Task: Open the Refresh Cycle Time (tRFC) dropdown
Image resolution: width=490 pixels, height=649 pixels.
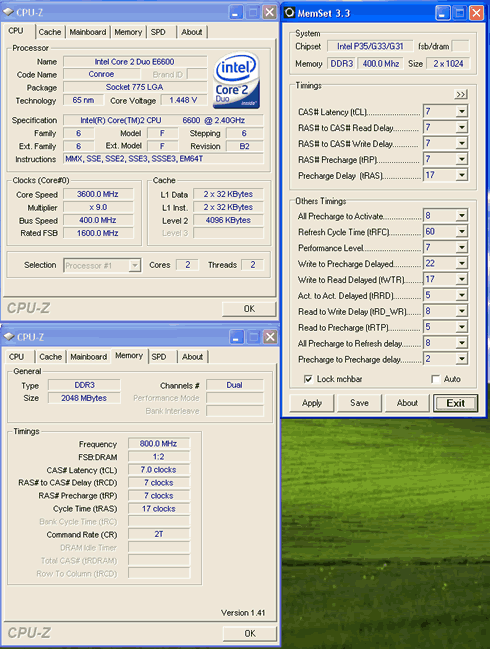Action: click(x=461, y=232)
